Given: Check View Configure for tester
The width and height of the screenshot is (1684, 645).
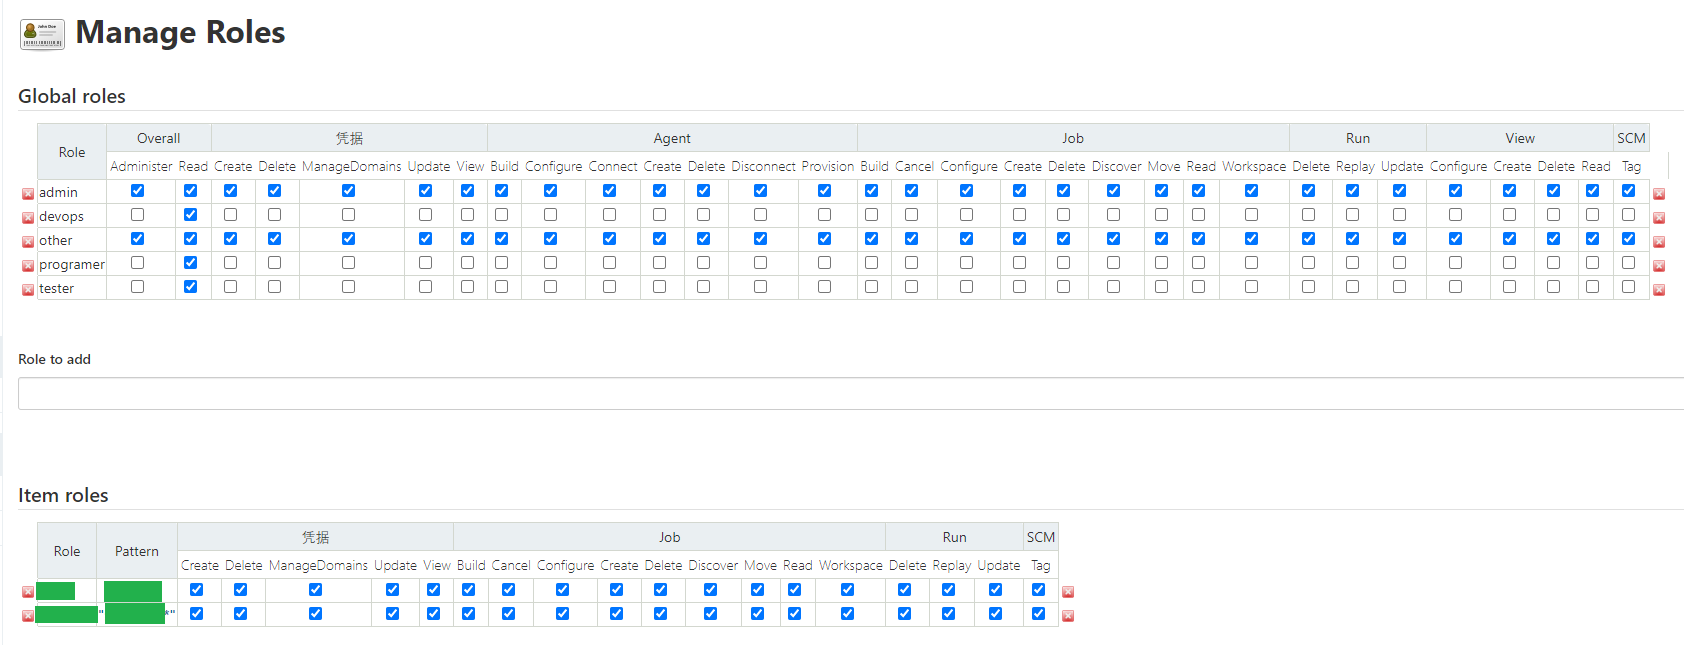Looking at the screenshot, I should [1456, 286].
